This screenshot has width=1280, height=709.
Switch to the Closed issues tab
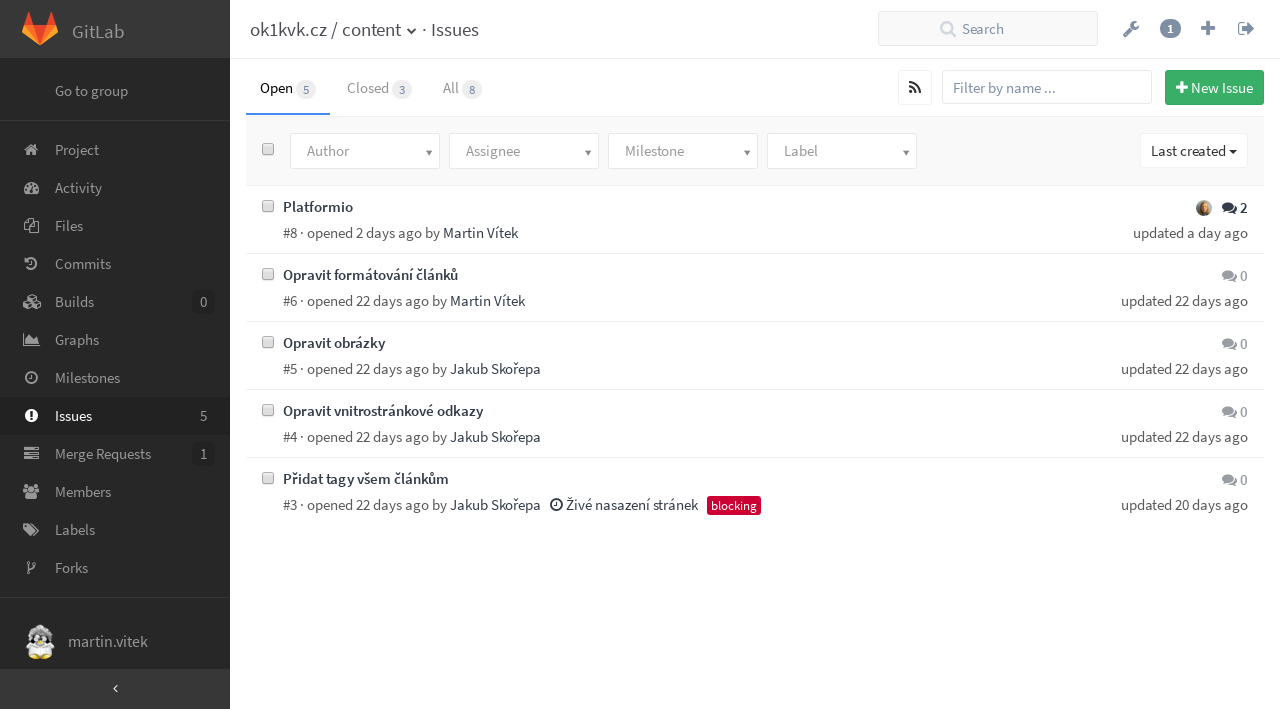(x=379, y=88)
